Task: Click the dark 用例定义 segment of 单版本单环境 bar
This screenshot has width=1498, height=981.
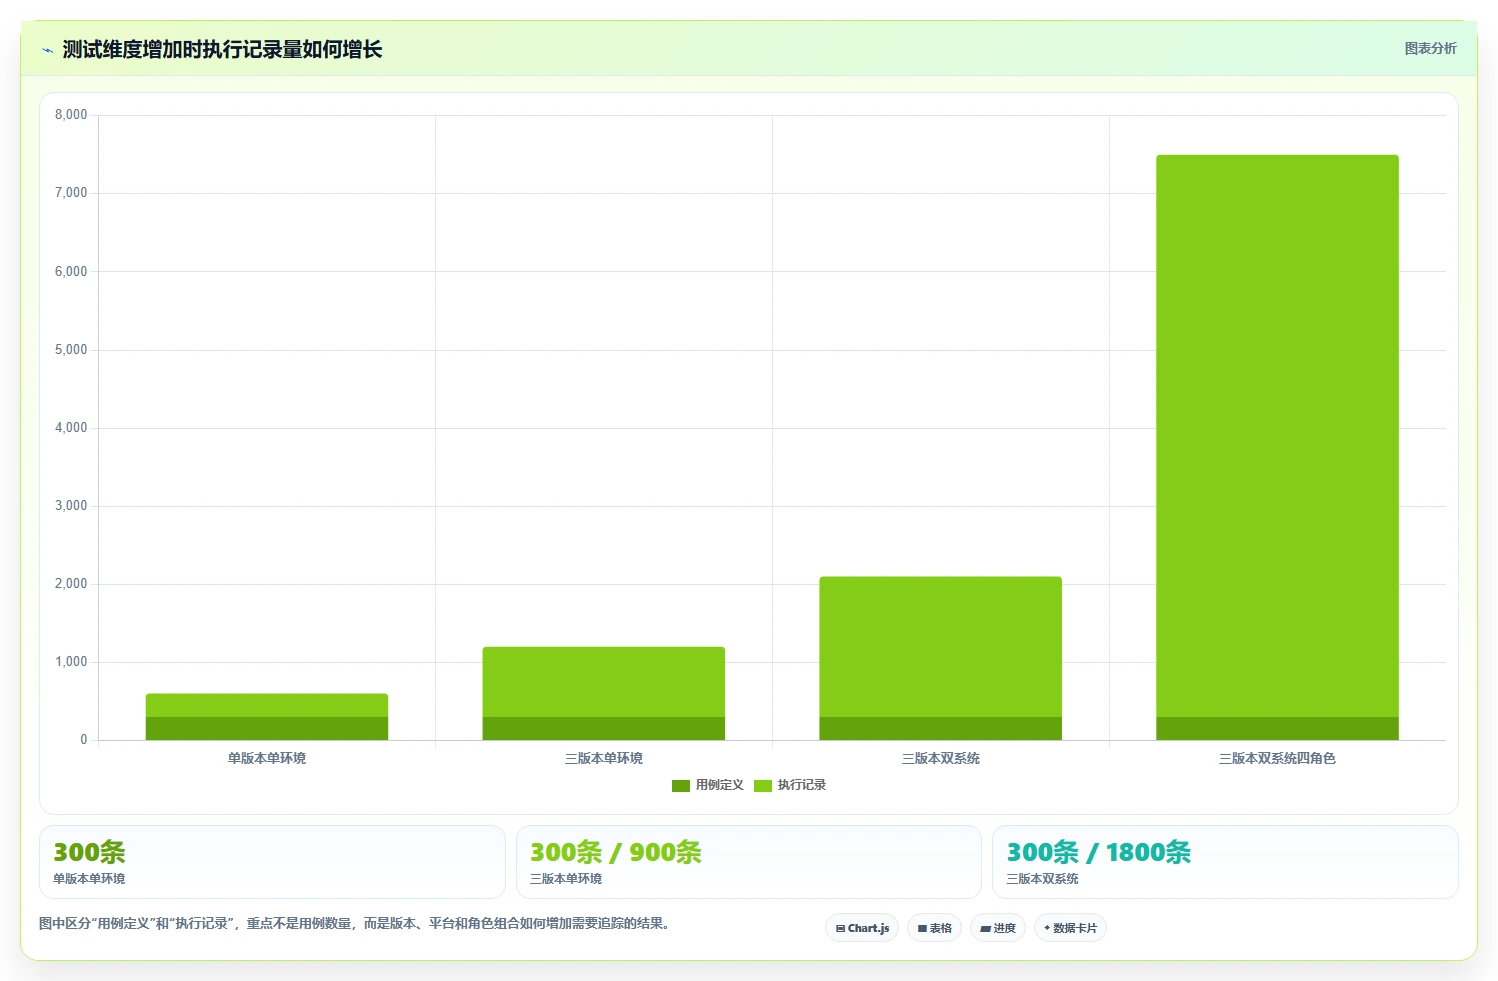Action: coord(267,729)
